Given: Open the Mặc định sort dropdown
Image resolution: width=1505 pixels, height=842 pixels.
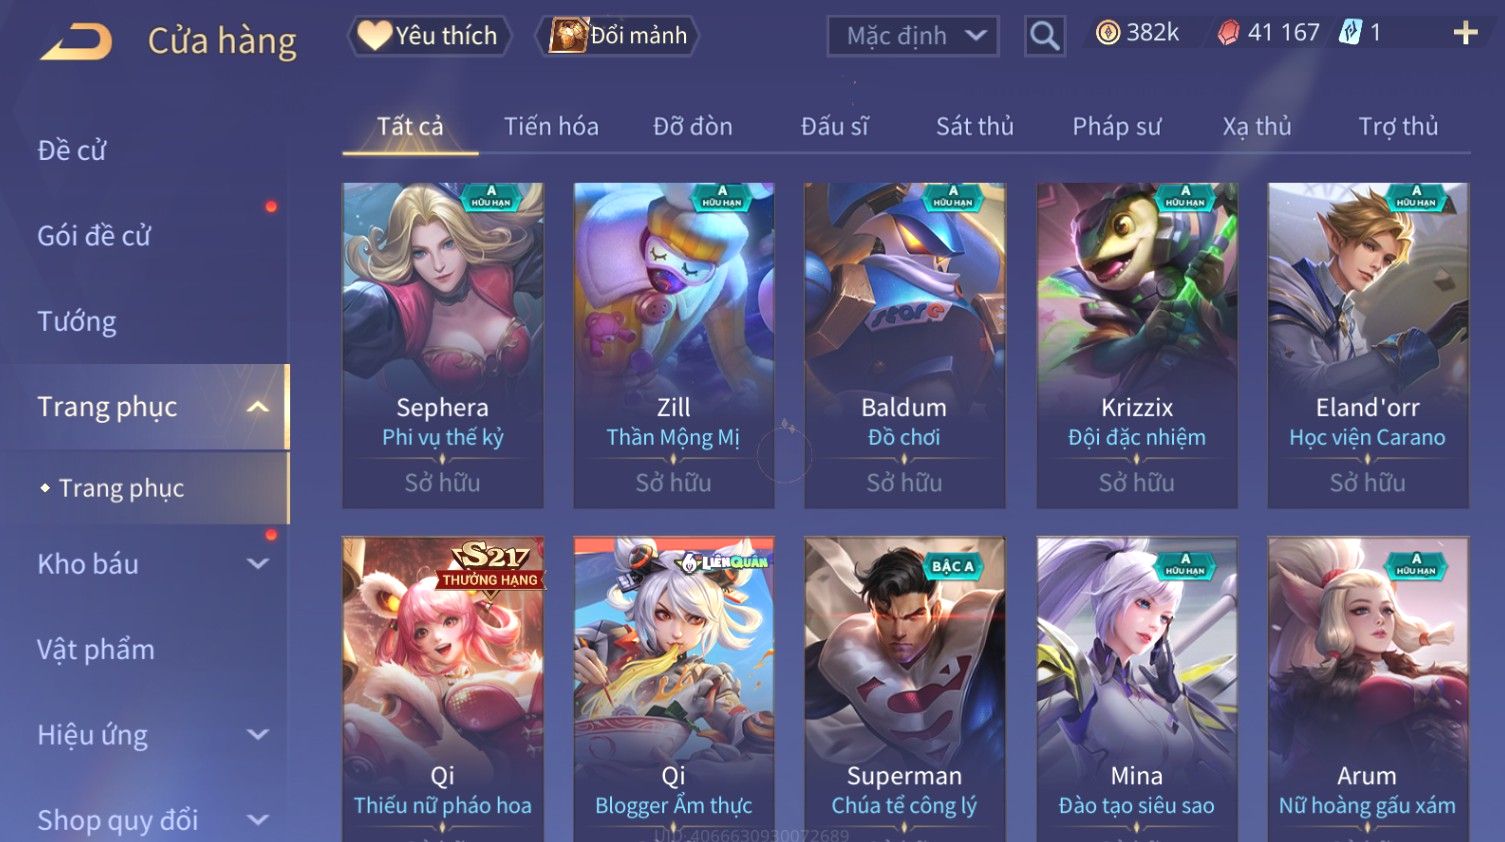Looking at the screenshot, I should pyautogui.click(x=912, y=36).
